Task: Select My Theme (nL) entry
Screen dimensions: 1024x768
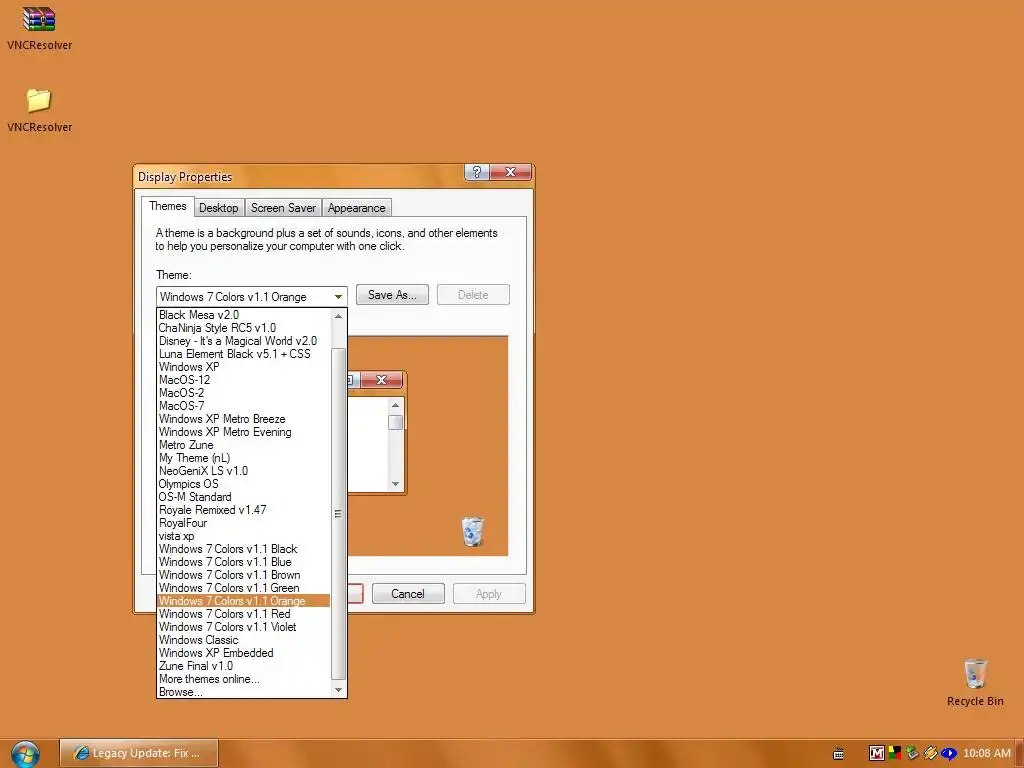Action: click(244, 458)
